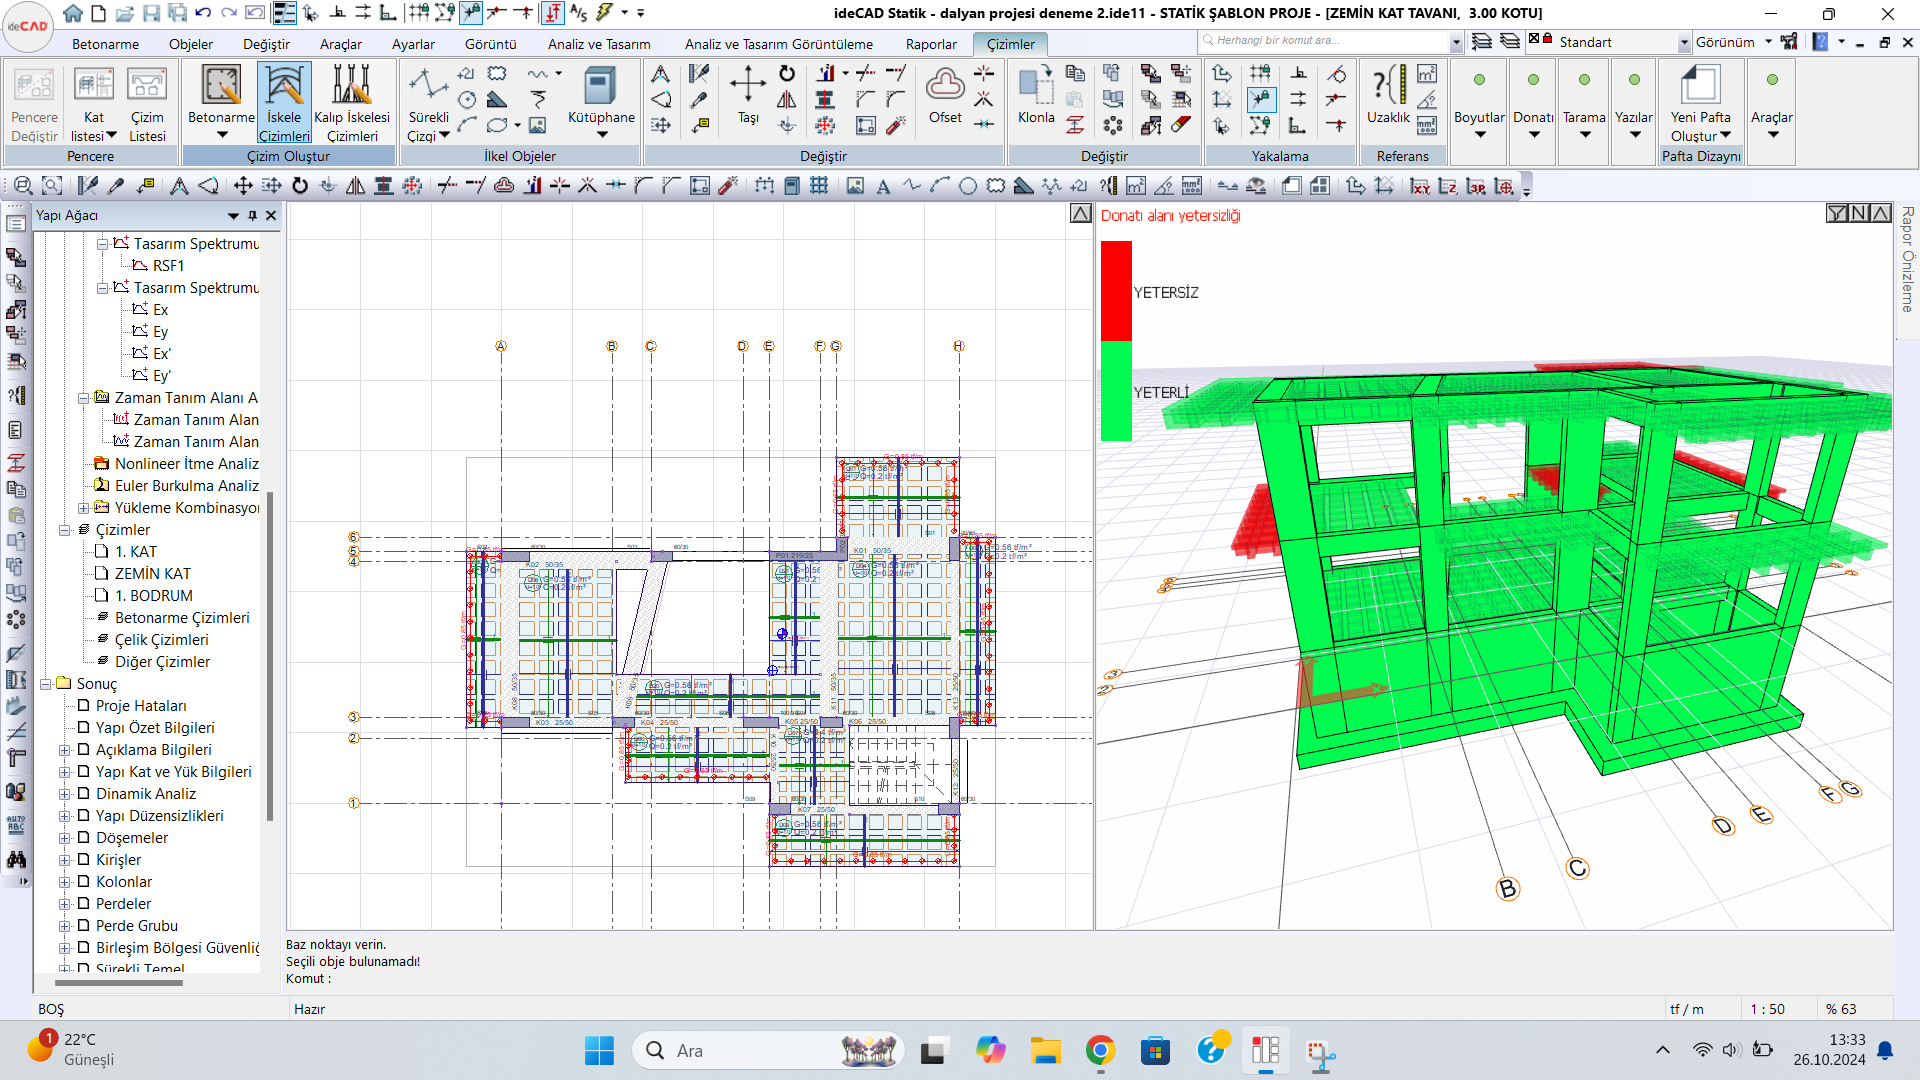Click the text A tool in lower toolbar
Image resolution: width=1920 pixels, height=1080 pixels.
pos(883,186)
